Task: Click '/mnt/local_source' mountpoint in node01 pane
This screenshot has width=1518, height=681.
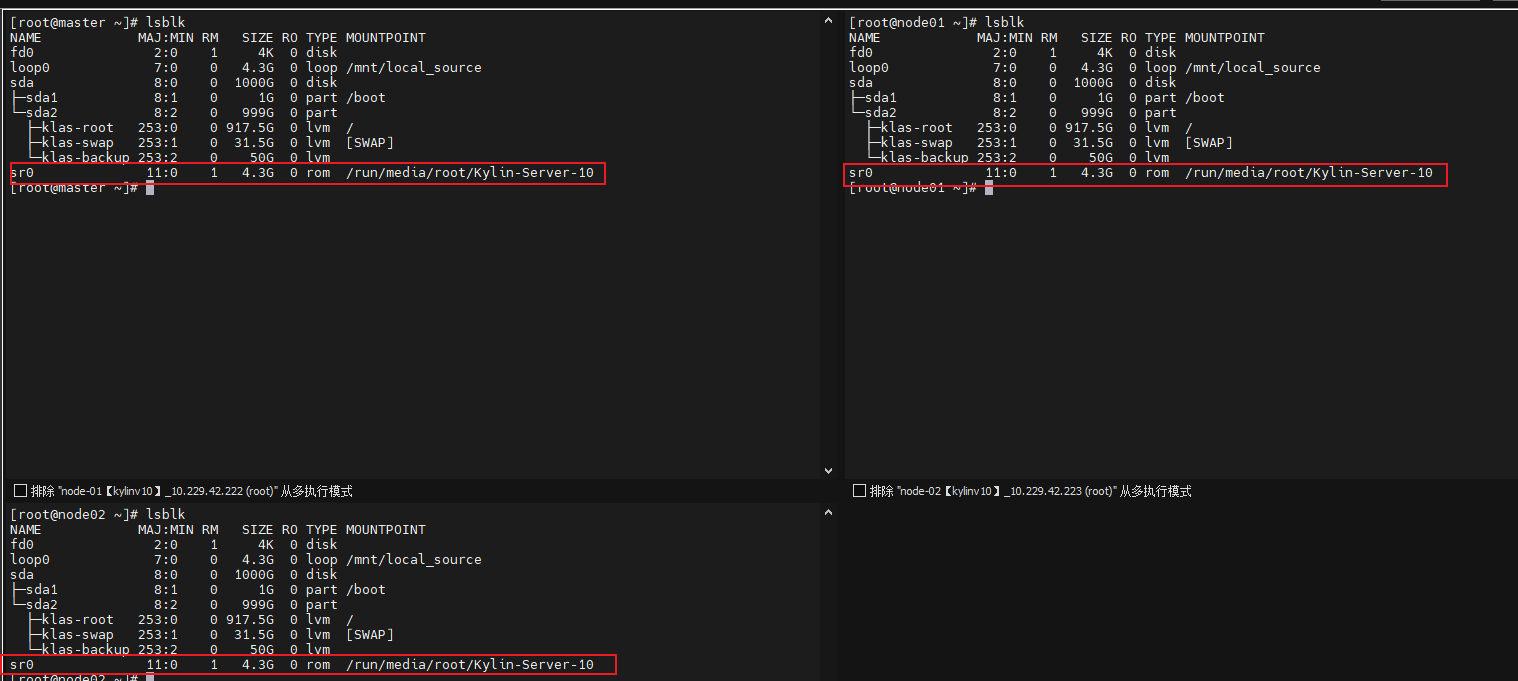Action: (1253, 67)
